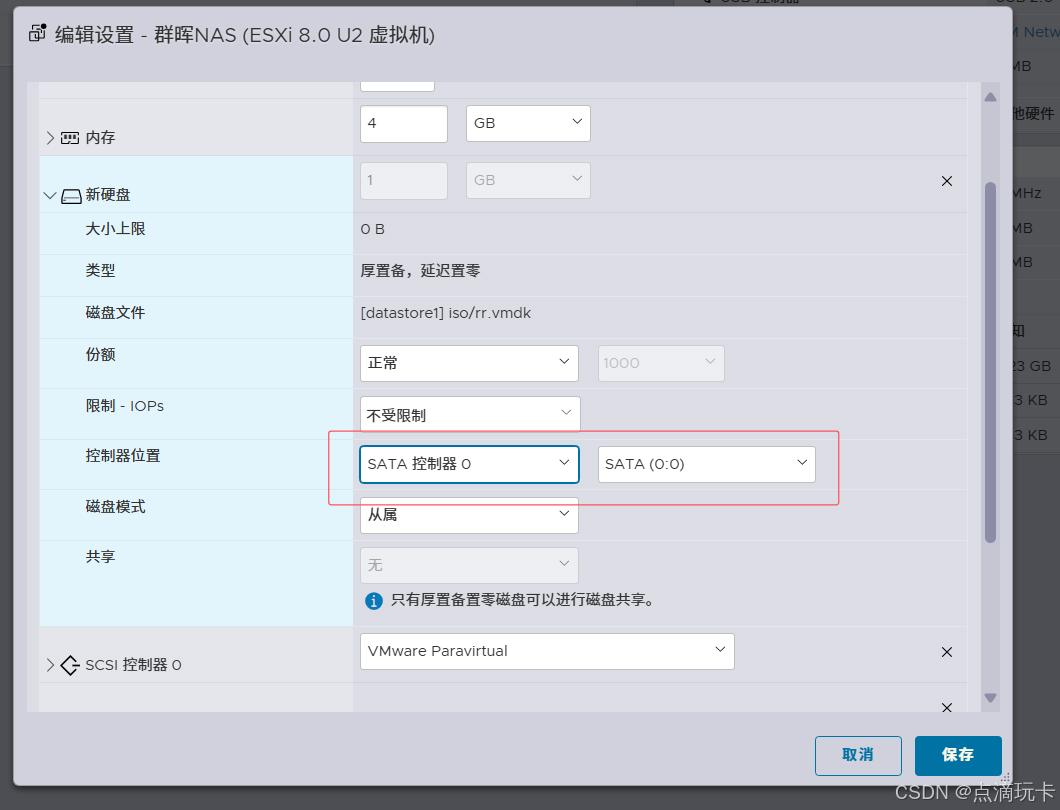
Task: Click the info icon about disk sharing
Action: [x=374, y=600]
